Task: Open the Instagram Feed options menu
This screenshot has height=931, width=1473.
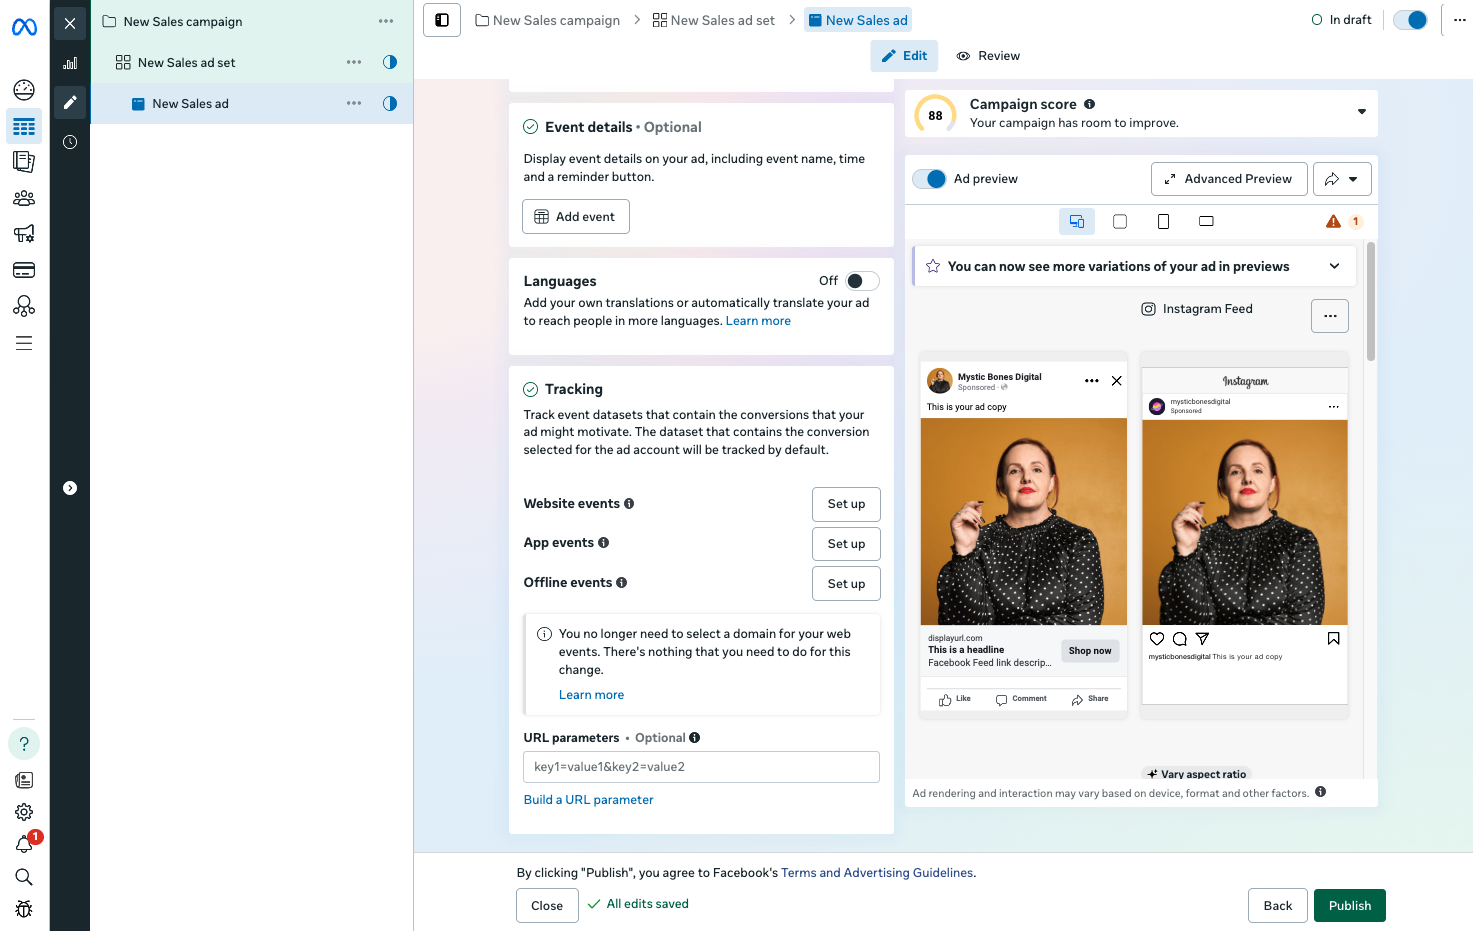Action: click(x=1329, y=315)
